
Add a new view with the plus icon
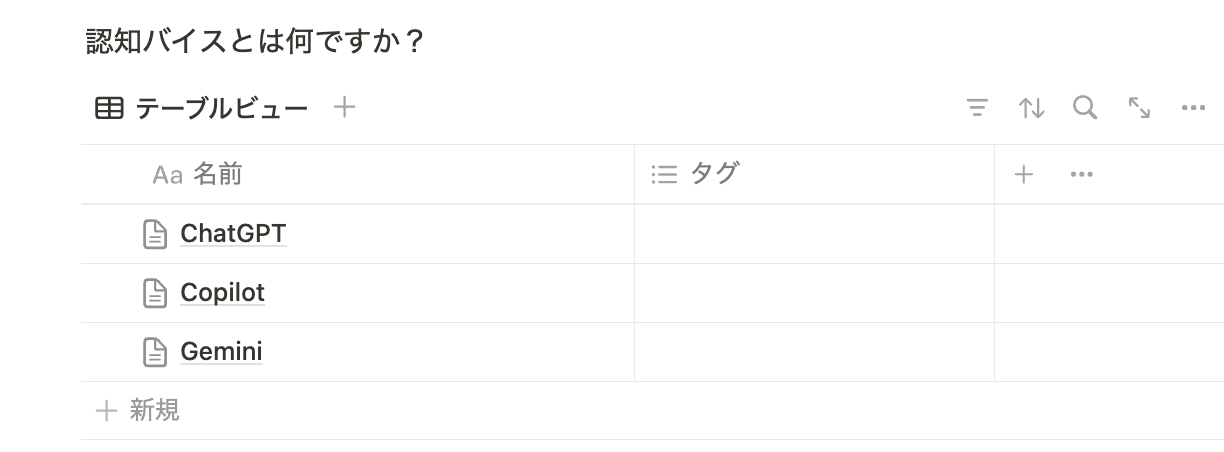pos(344,107)
